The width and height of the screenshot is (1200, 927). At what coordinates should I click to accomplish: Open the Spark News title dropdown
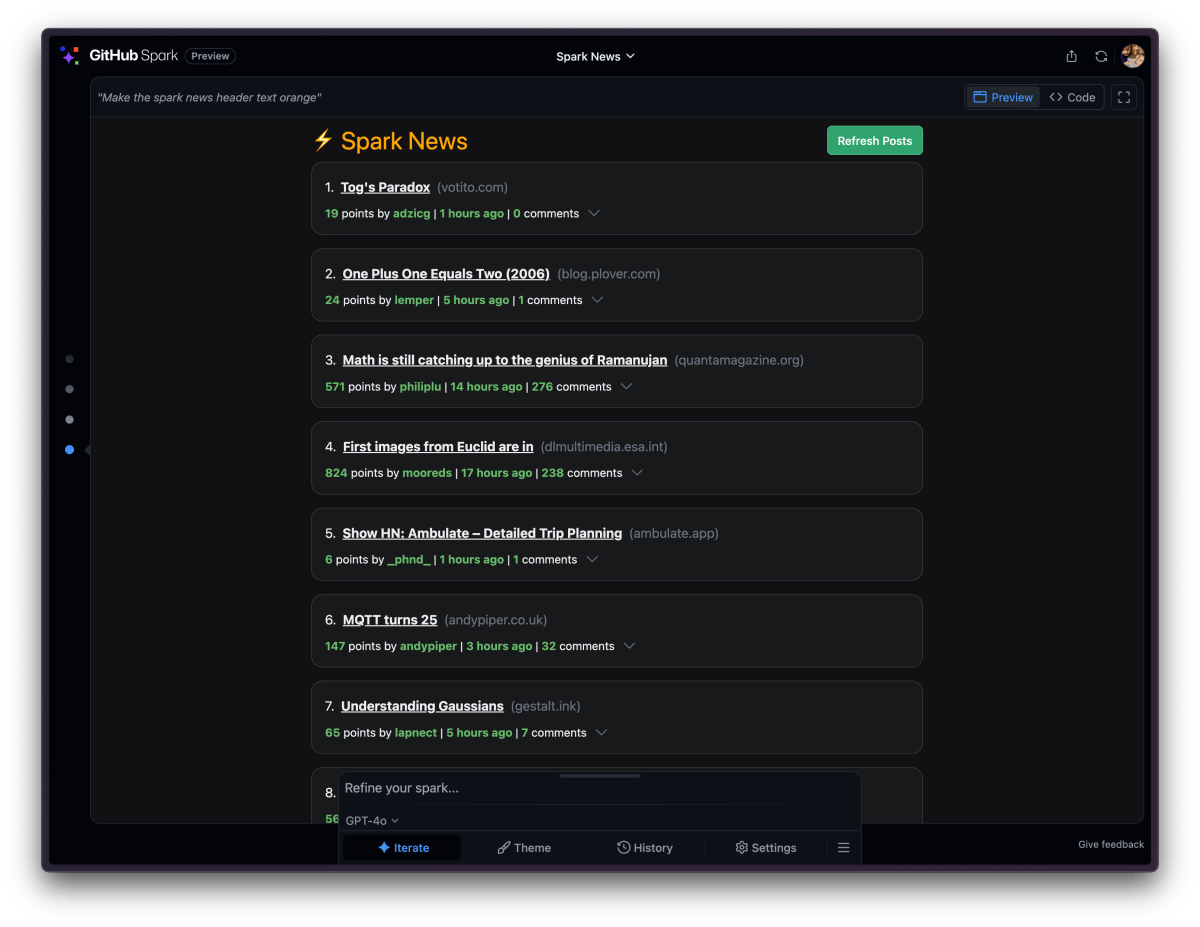[596, 56]
